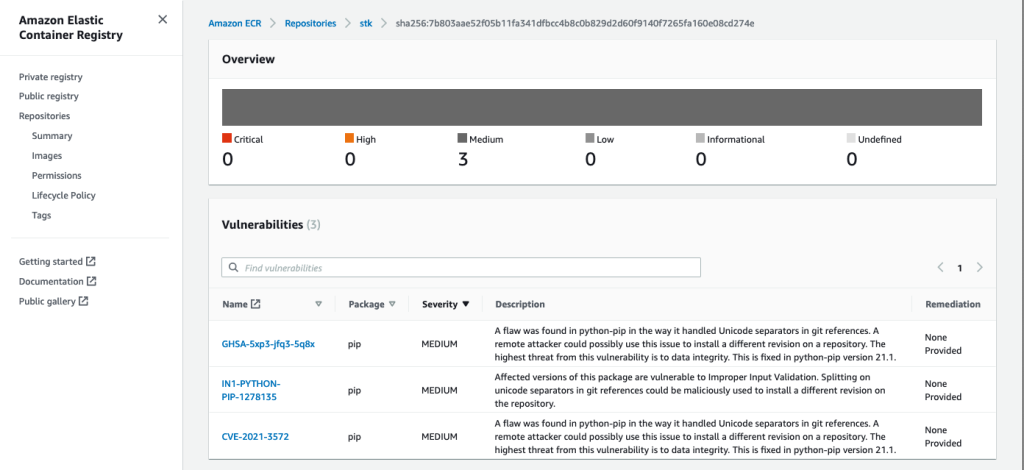Open Tags in the sidebar
The height and width of the screenshot is (470, 1024).
41,215
